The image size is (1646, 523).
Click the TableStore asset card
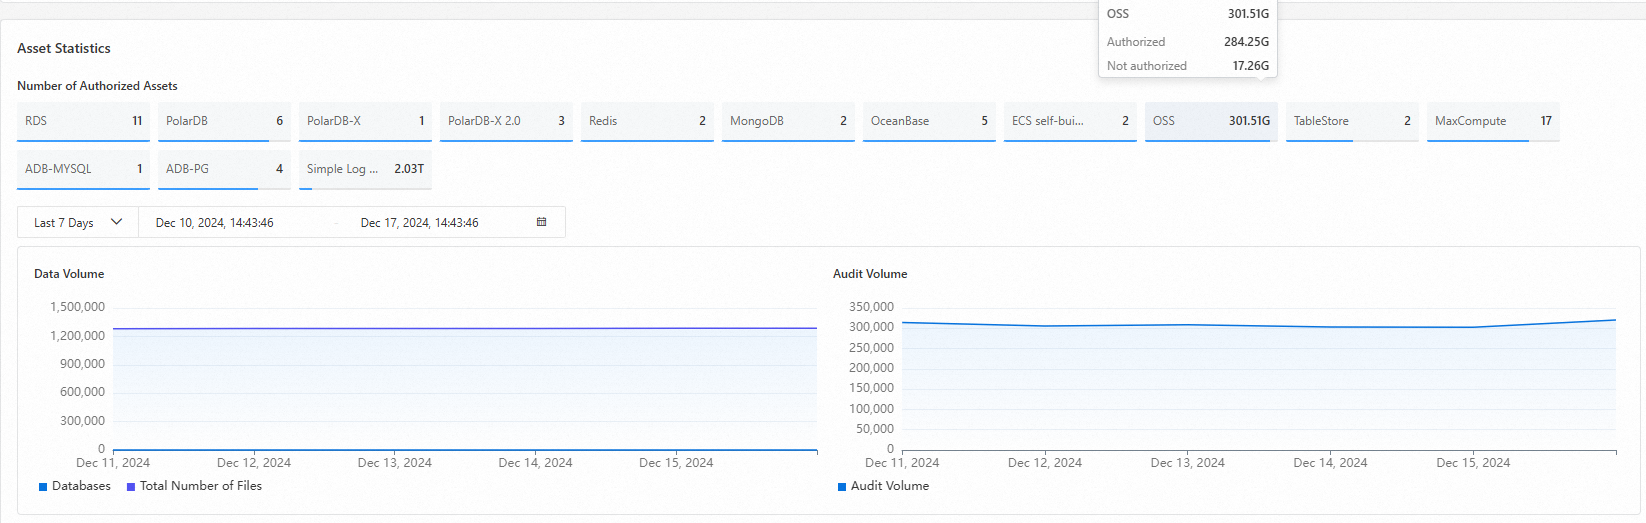tap(1352, 121)
